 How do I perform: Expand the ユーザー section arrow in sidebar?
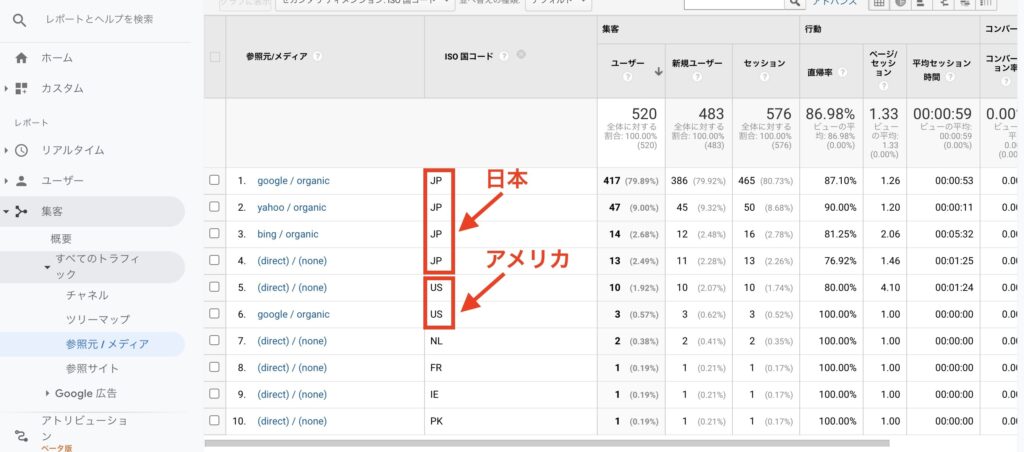click(x=6, y=181)
